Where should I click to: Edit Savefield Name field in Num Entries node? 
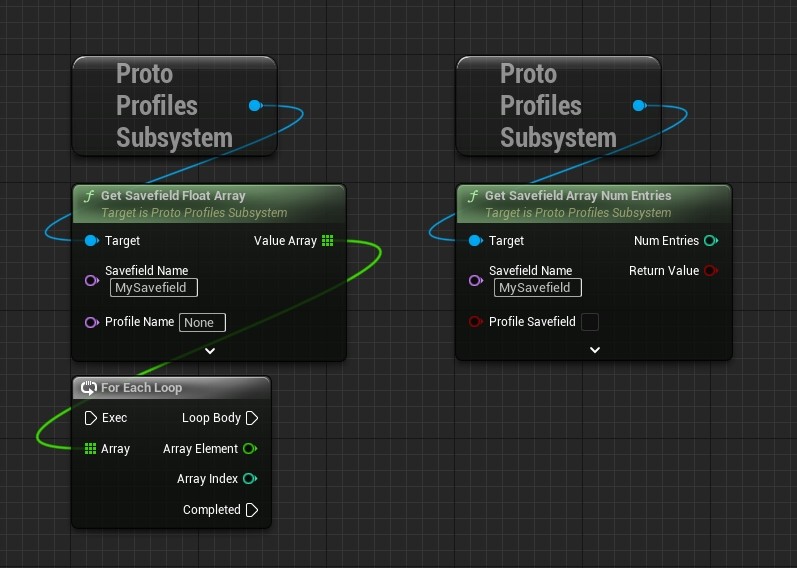tap(538, 288)
